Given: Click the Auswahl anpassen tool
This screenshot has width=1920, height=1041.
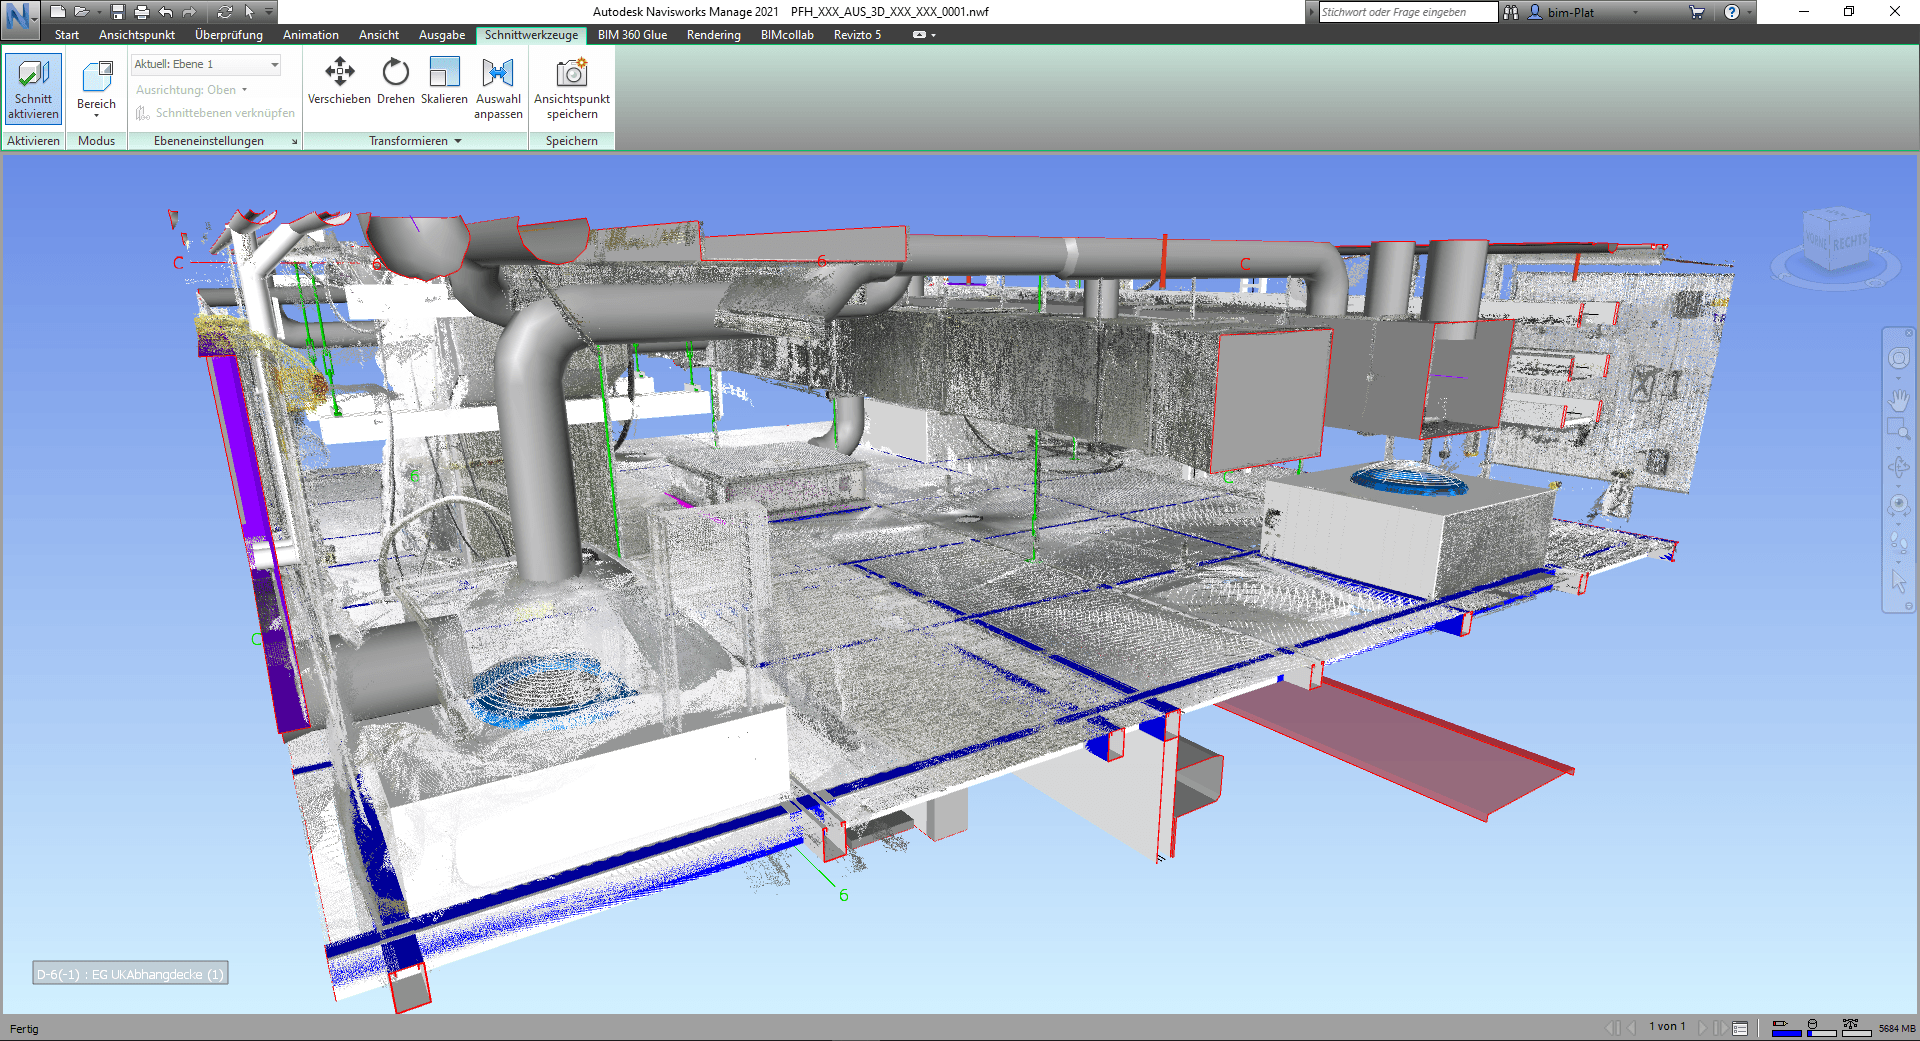Looking at the screenshot, I should [x=498, y=88].
